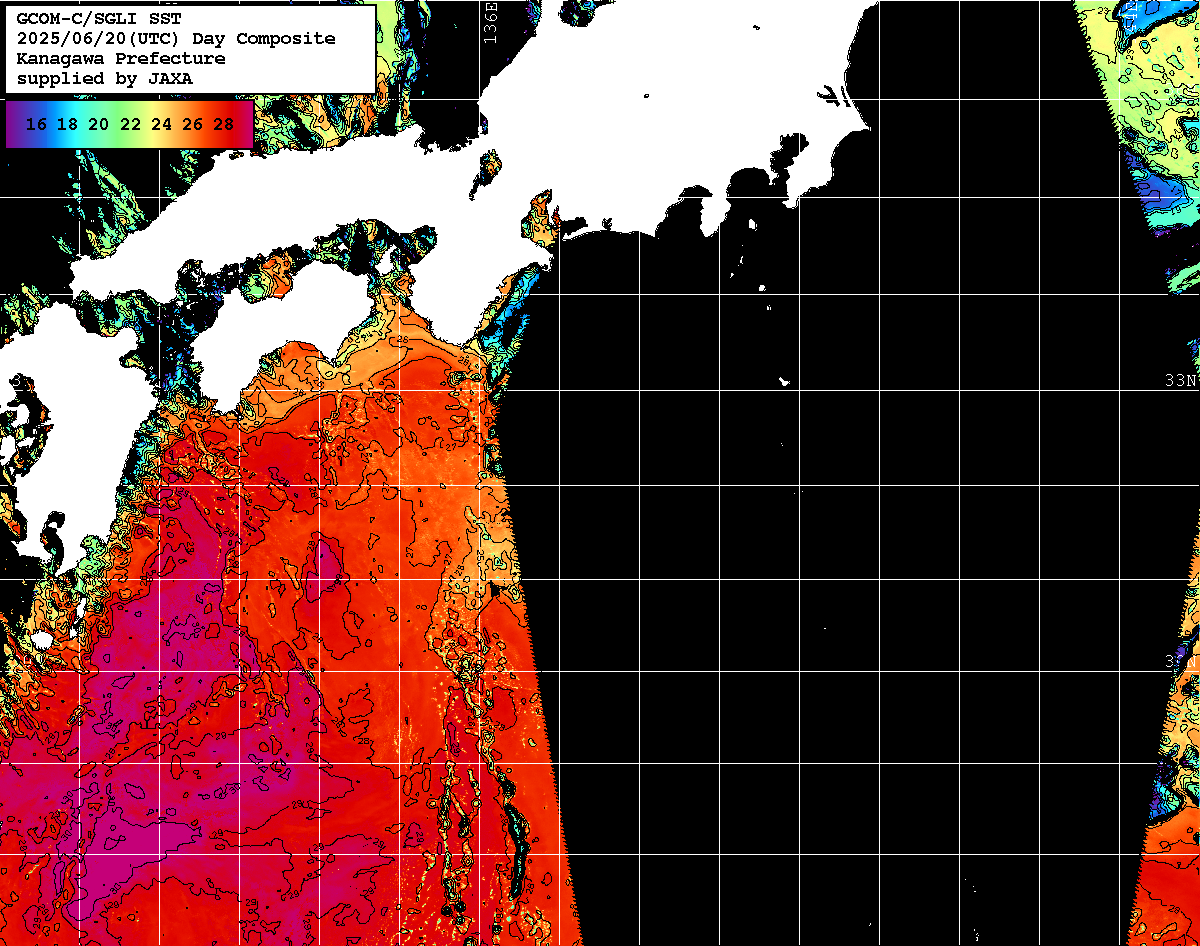Click the 'supplied by JAXA' credit line
1200x946 pixels.
[105, 78]
